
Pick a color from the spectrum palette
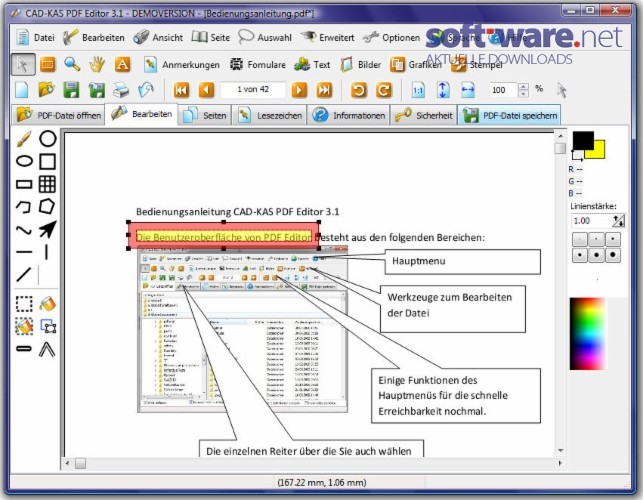point(587,333)
